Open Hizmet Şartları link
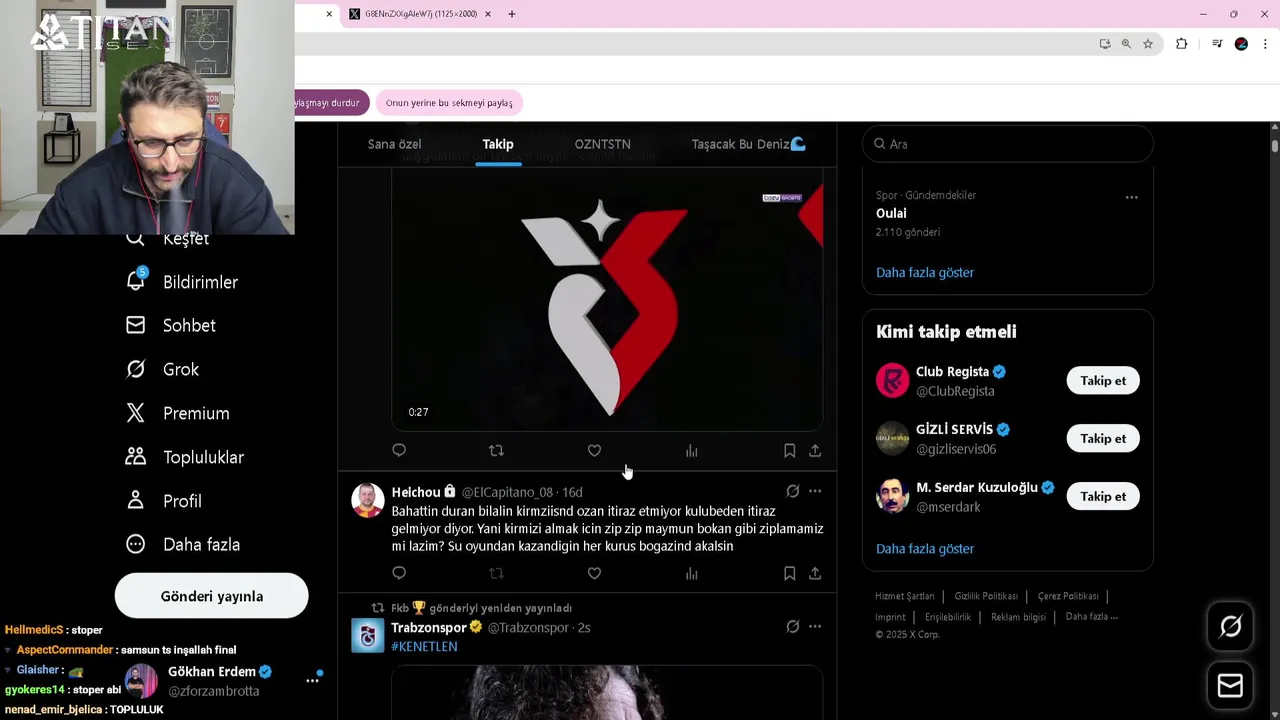The height and width of the screenshot is (720, 1280). click(905, 596)
